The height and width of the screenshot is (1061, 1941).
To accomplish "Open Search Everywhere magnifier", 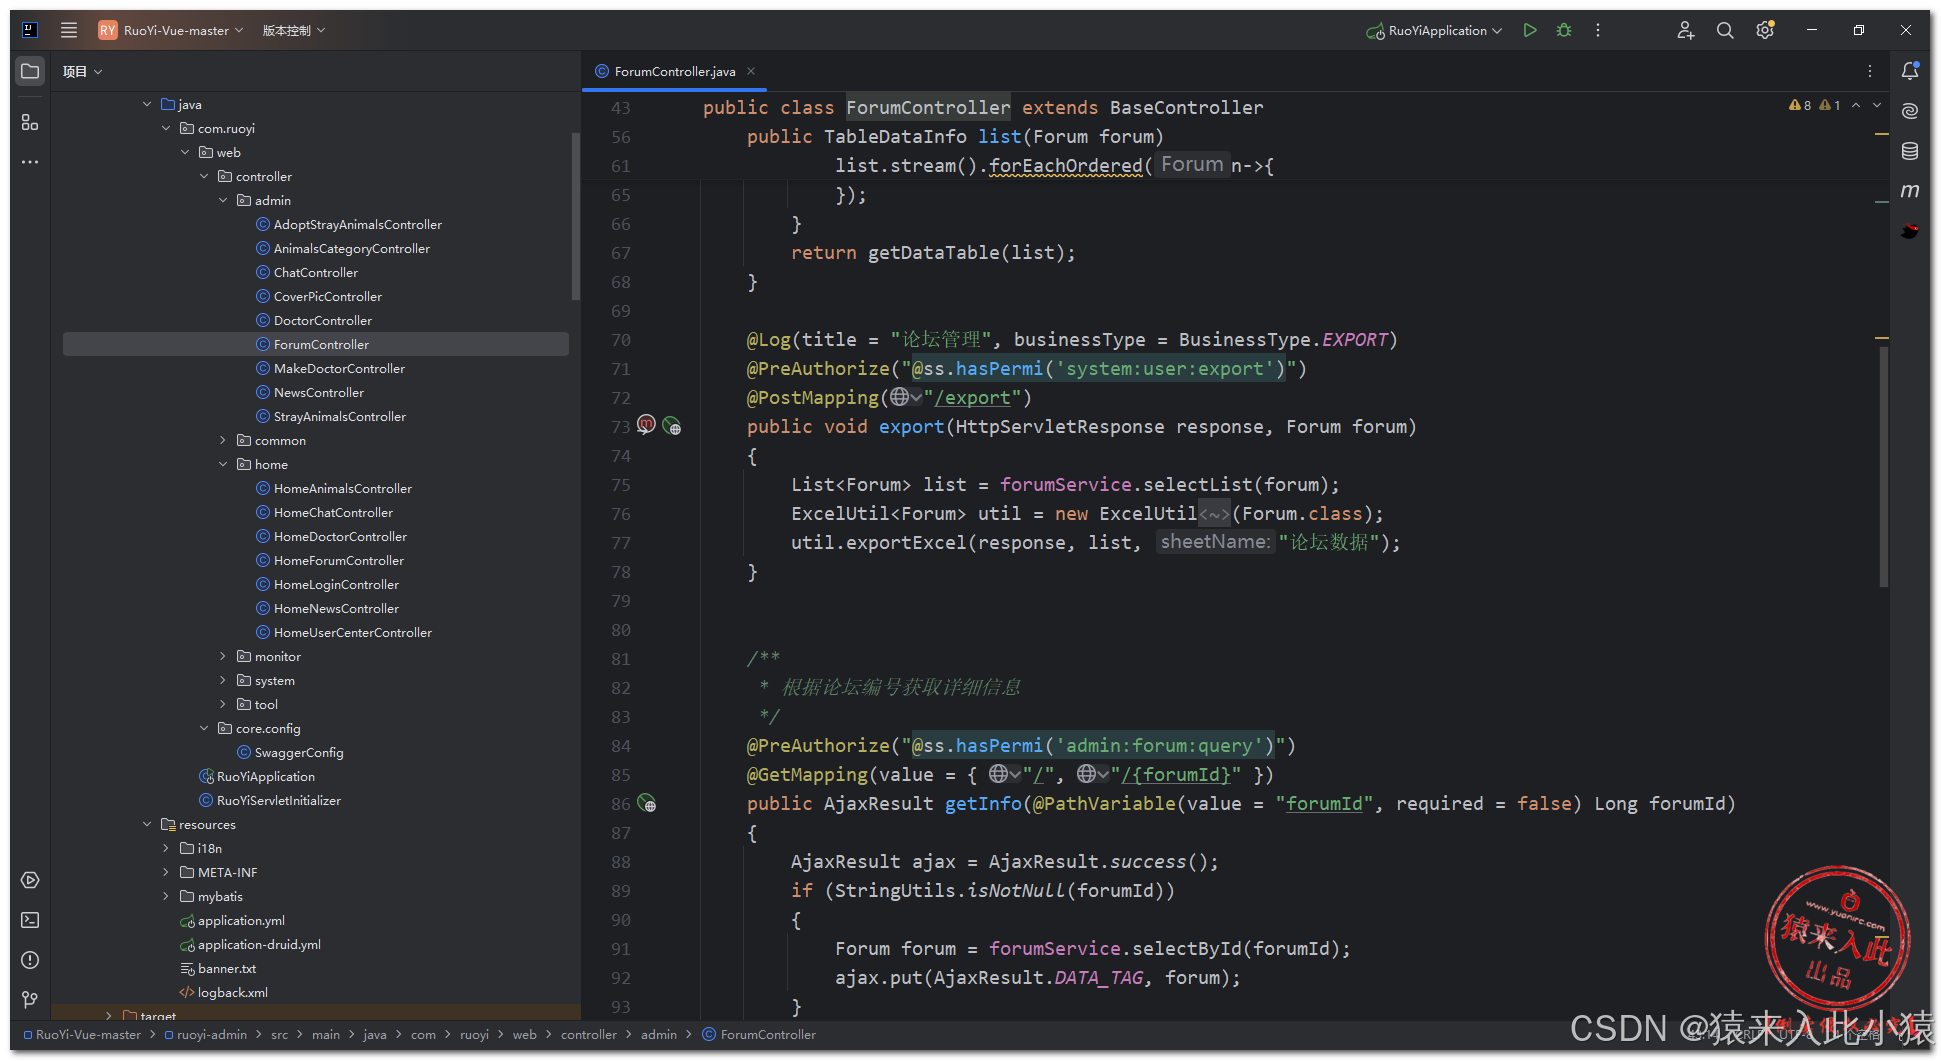I will [1725, 30].
